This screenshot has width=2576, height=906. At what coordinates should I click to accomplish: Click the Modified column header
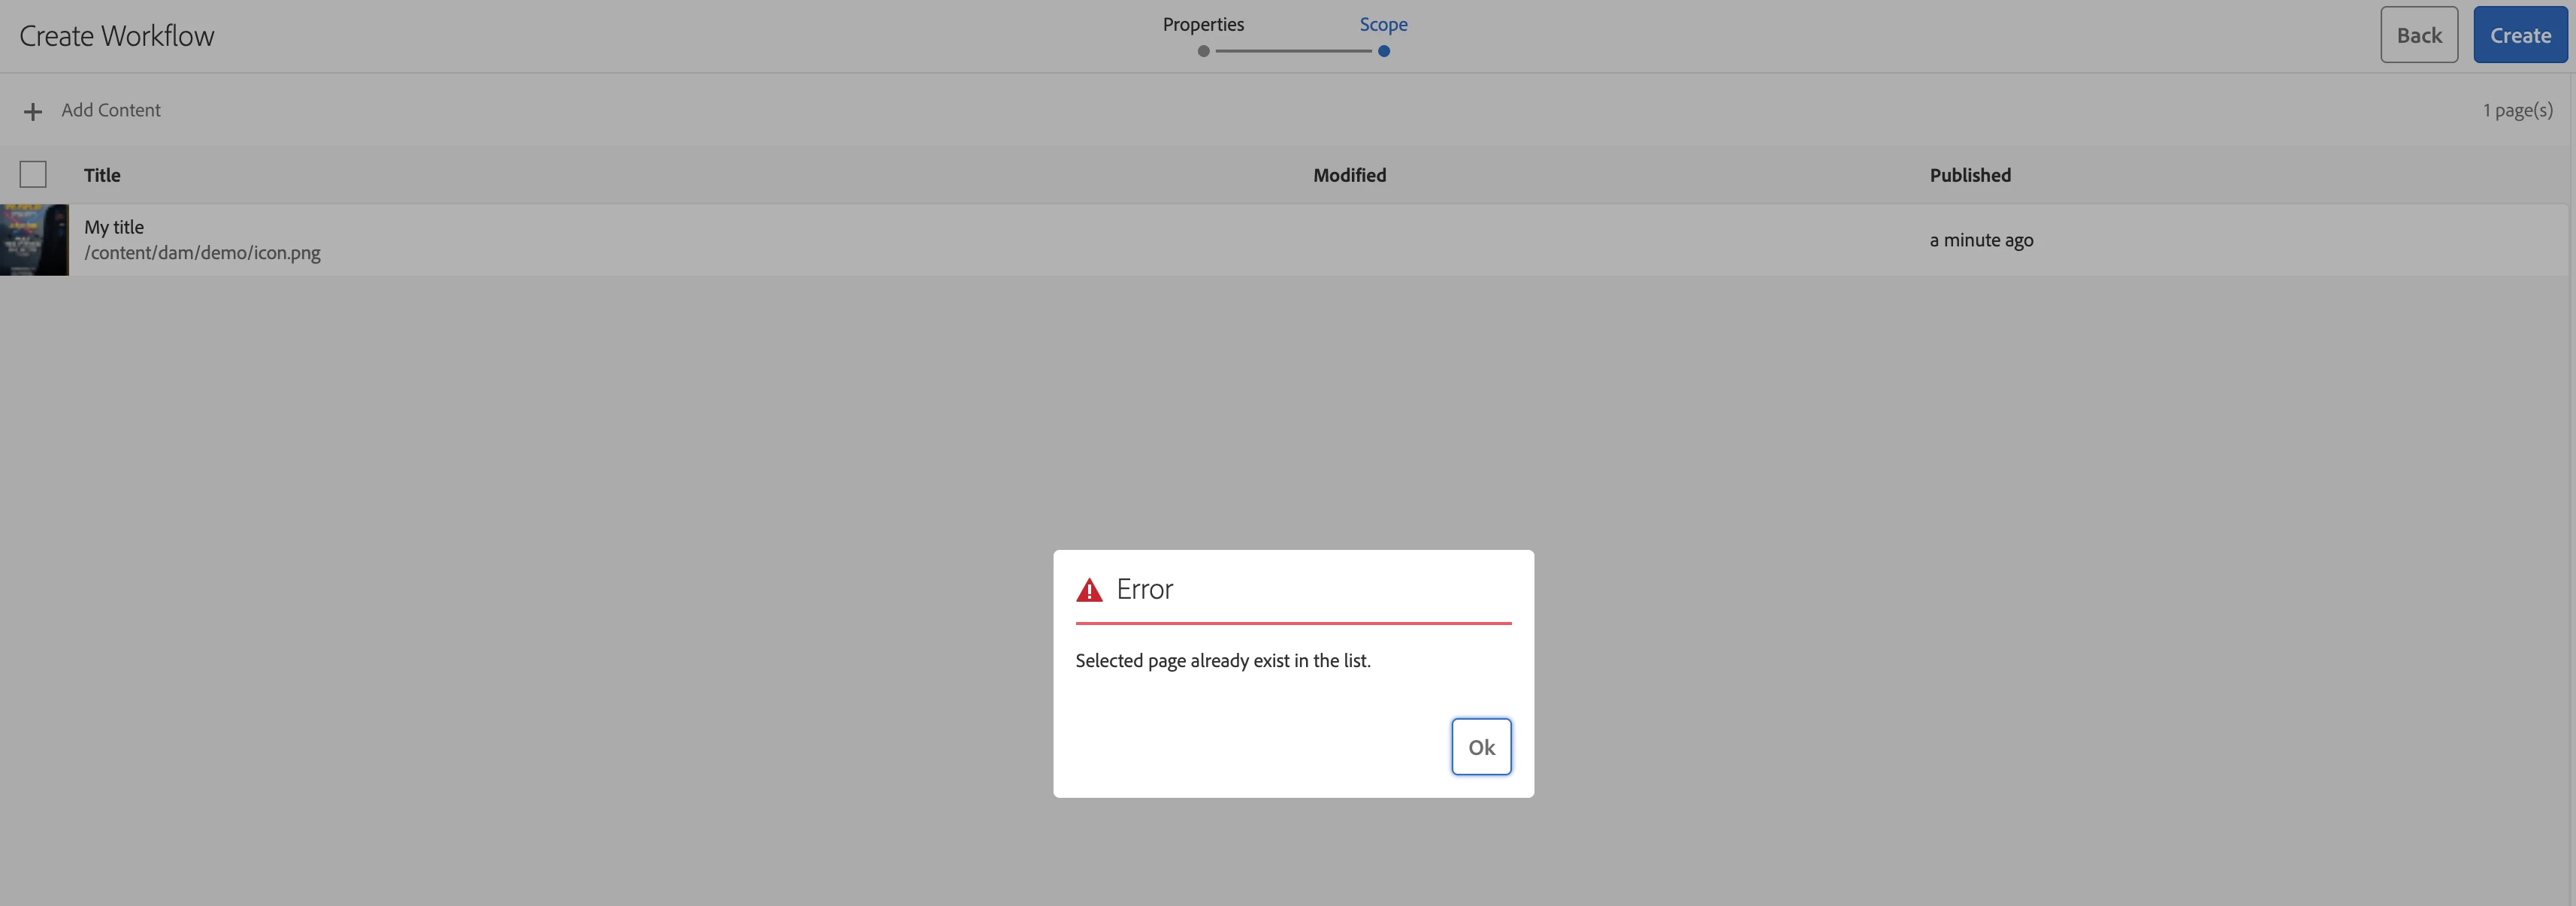[1349, 175]
